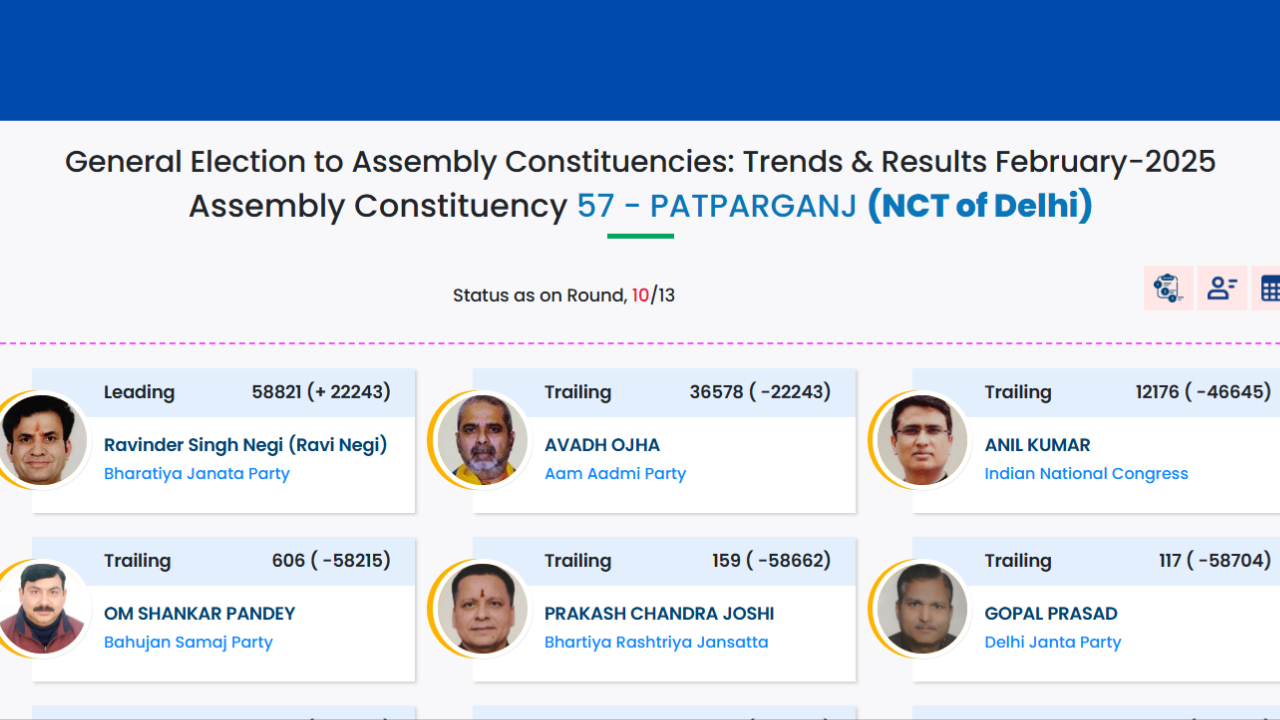
Task: Click the Delhi Janta Party label
Action: [1052, 643]
